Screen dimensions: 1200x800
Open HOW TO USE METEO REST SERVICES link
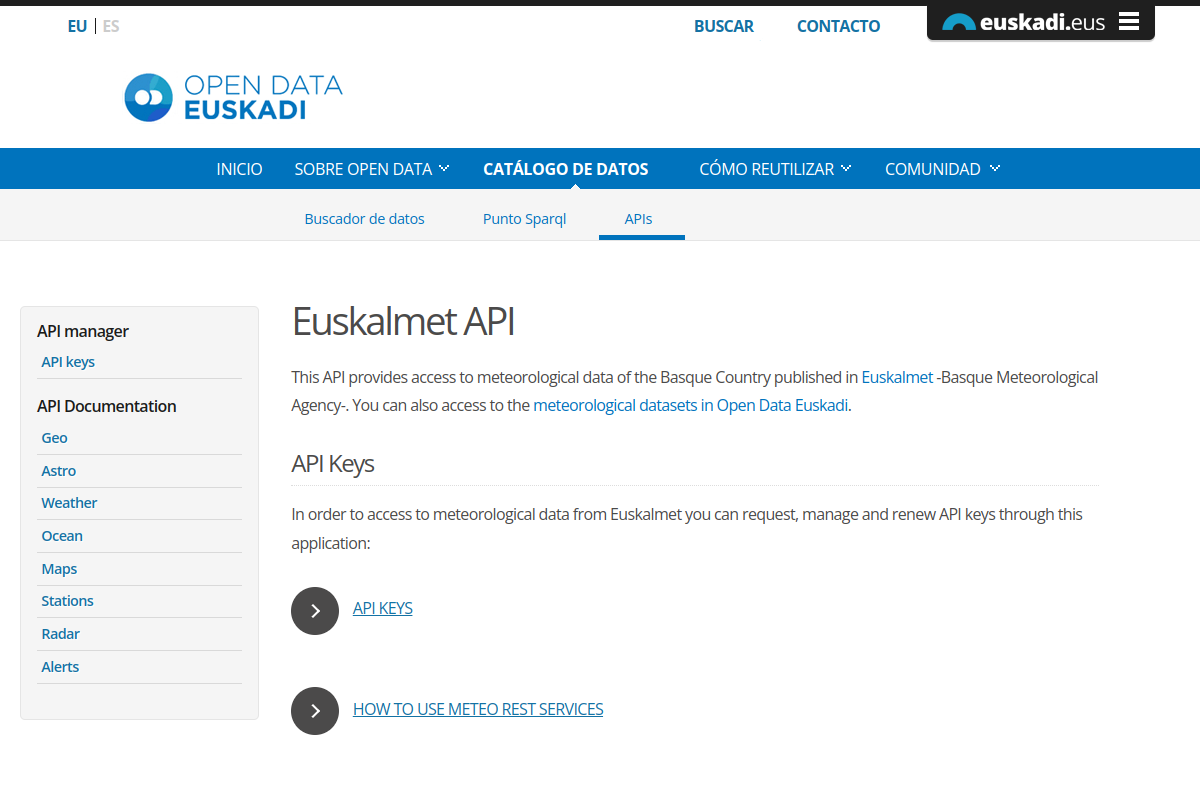[478, 709]
